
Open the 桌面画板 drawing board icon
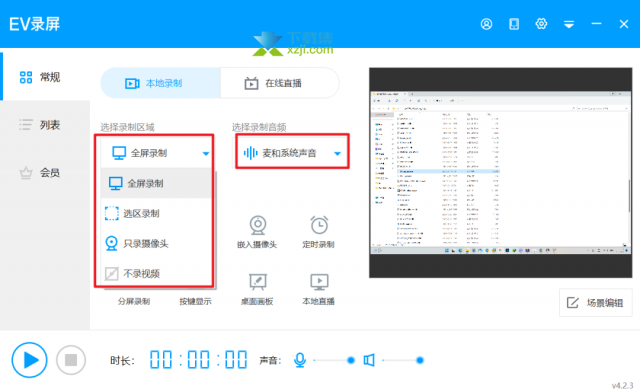[258, 282]
